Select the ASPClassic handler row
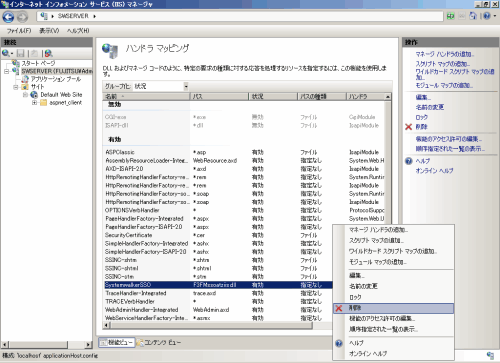500x363 pixels. tap(245, 152)
